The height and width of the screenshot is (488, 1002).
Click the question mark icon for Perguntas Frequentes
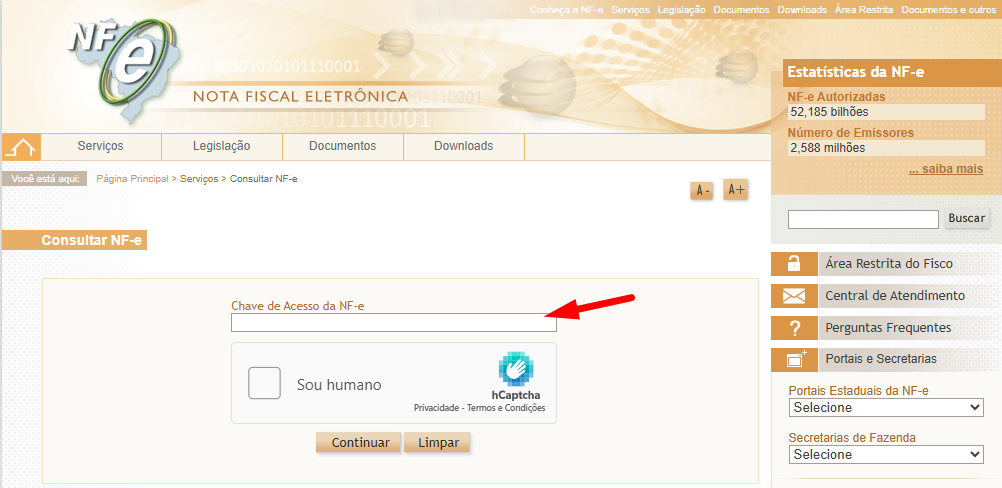point(794,328)
